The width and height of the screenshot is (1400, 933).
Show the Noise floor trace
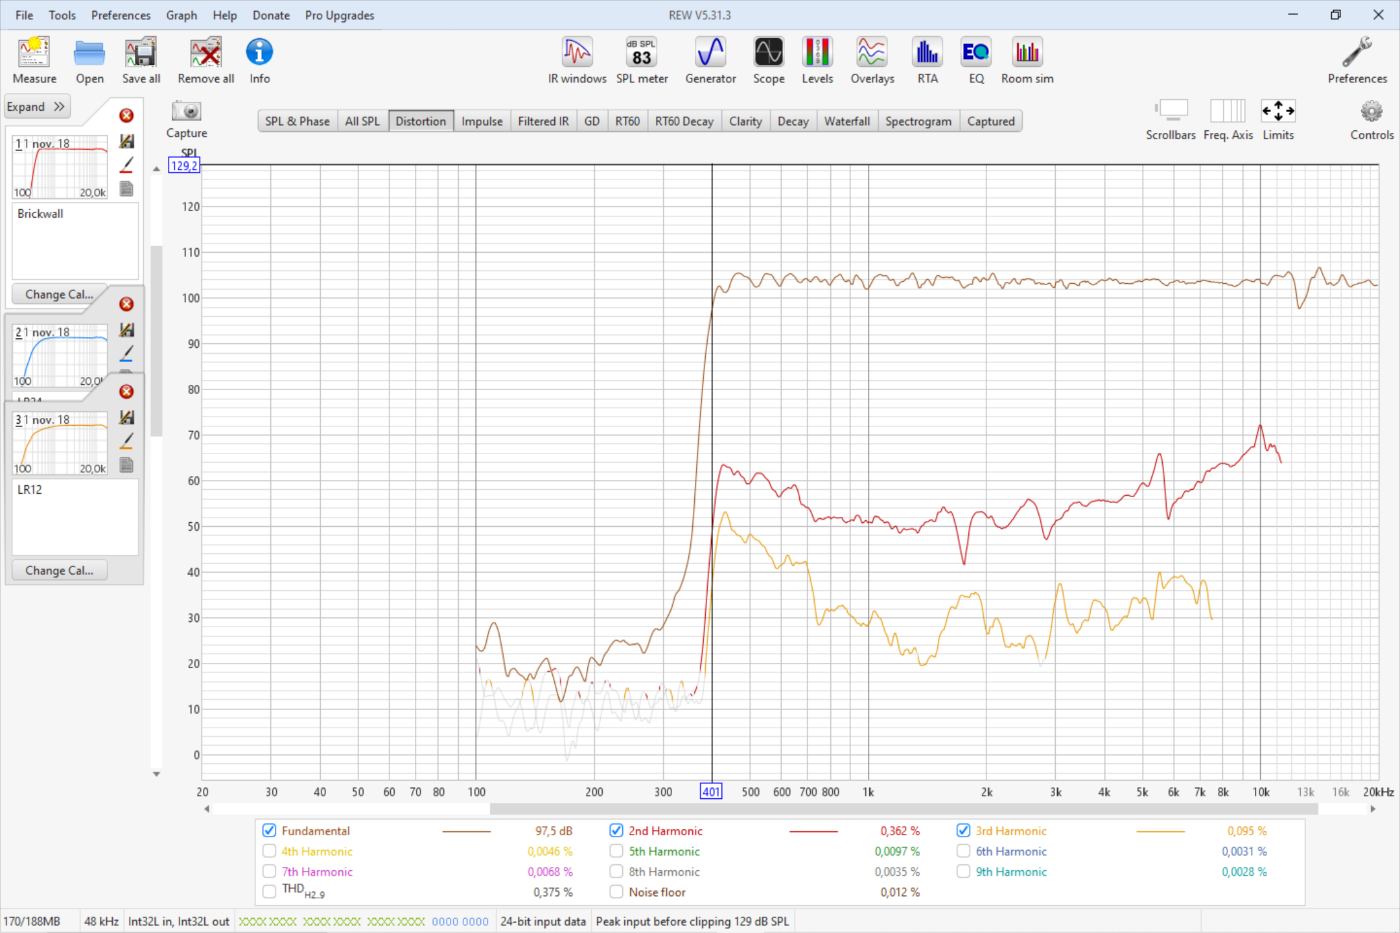[616, 892]
